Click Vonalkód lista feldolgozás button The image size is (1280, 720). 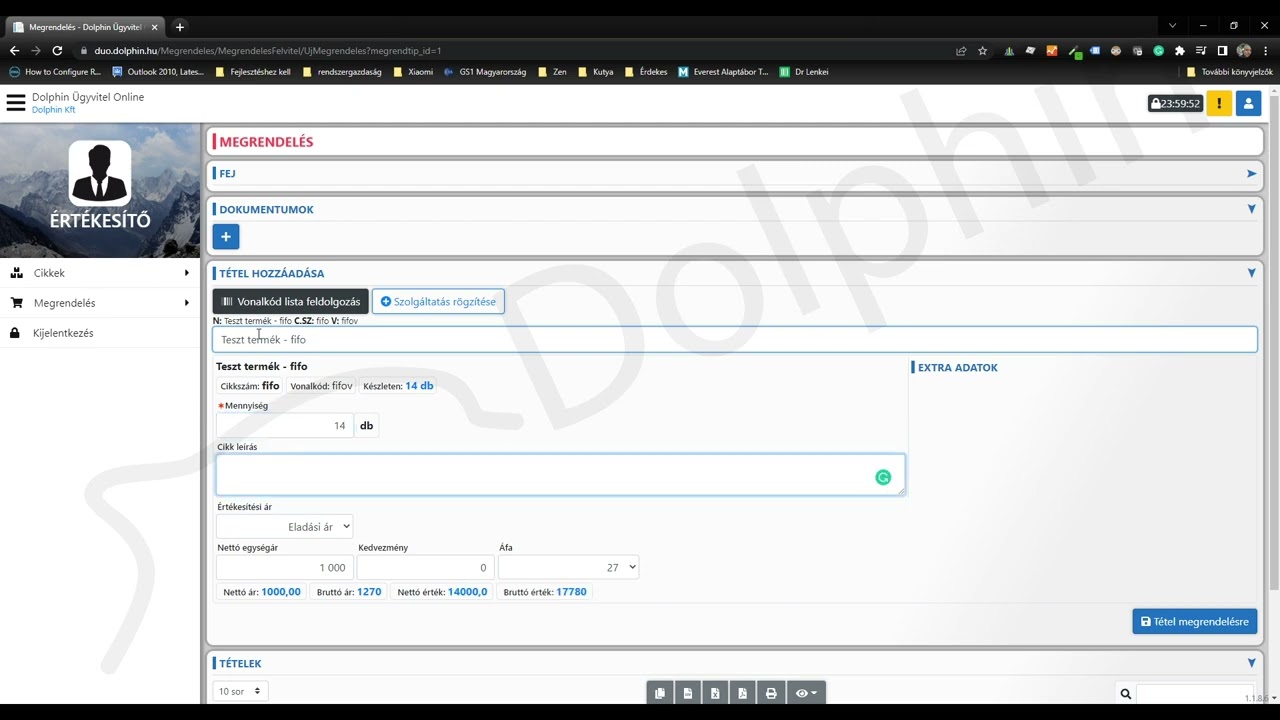click(x=291, y=301)
